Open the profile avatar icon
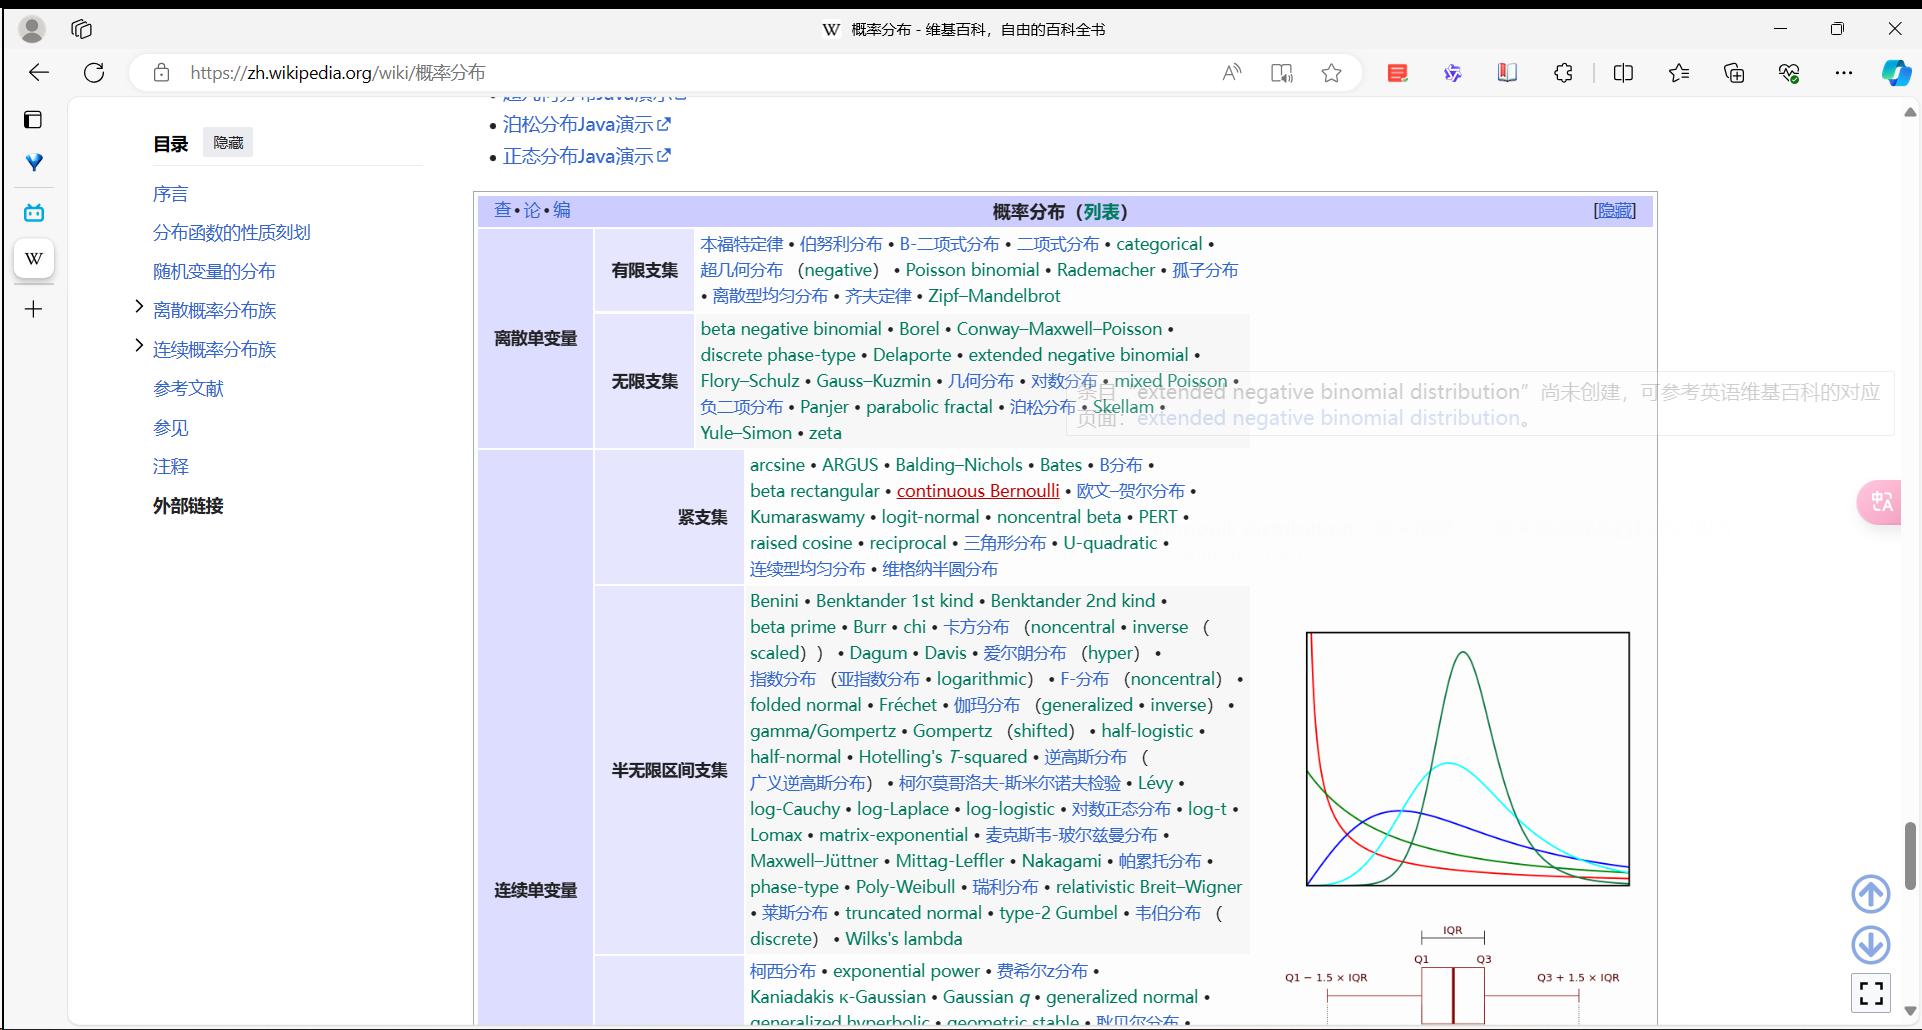This screenshot has width=1922, height=1030. coord(32,30)
